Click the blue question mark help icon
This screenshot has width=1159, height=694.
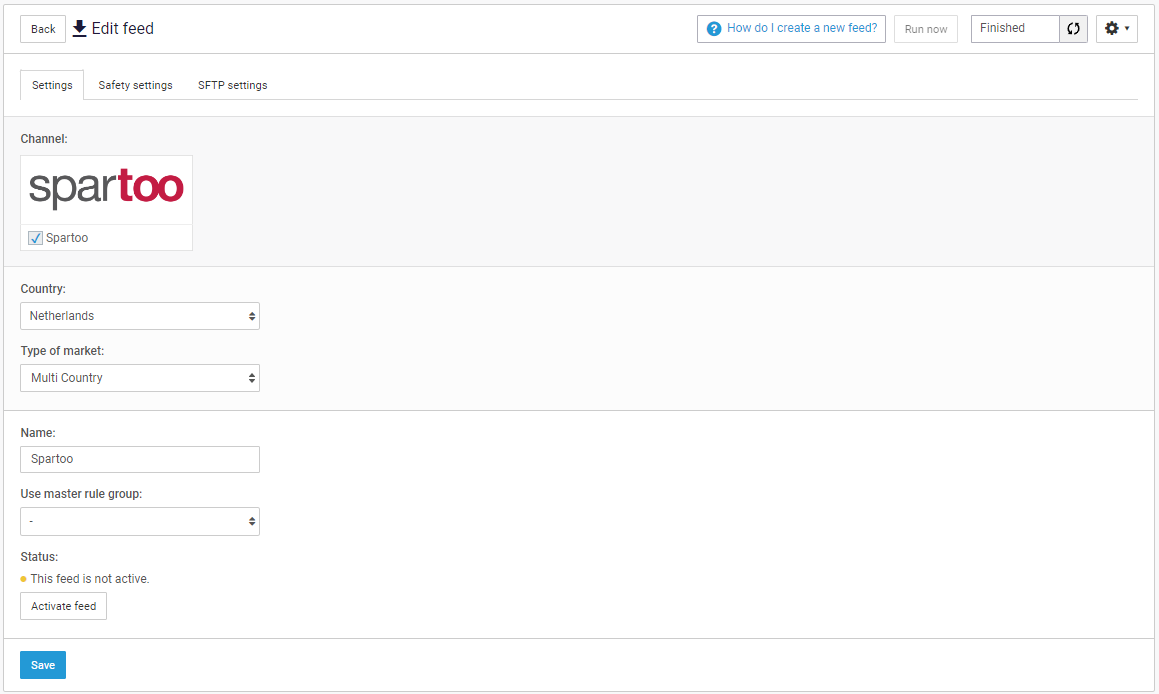pos(714,29)
